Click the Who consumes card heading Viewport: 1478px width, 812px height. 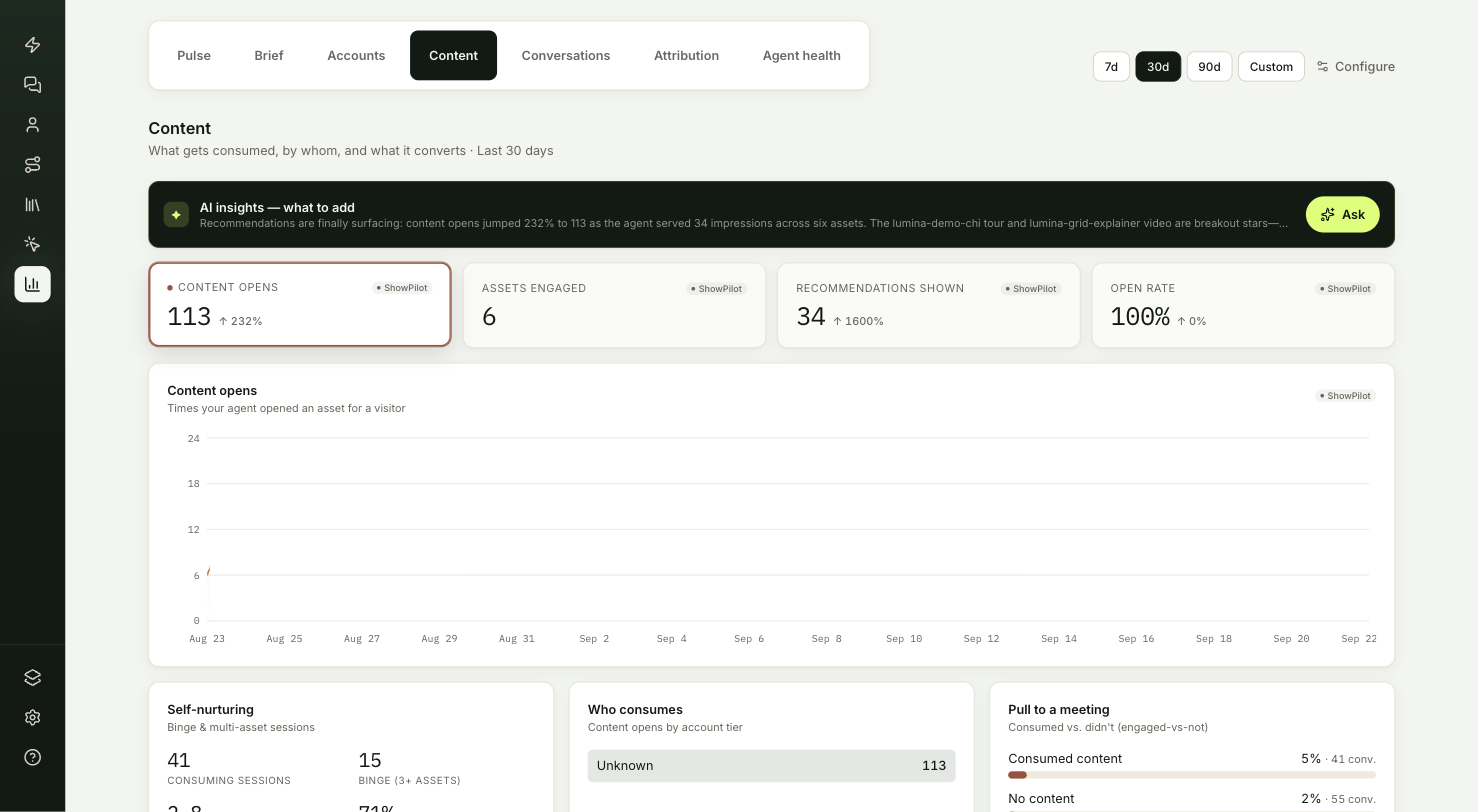coord(635,709)
